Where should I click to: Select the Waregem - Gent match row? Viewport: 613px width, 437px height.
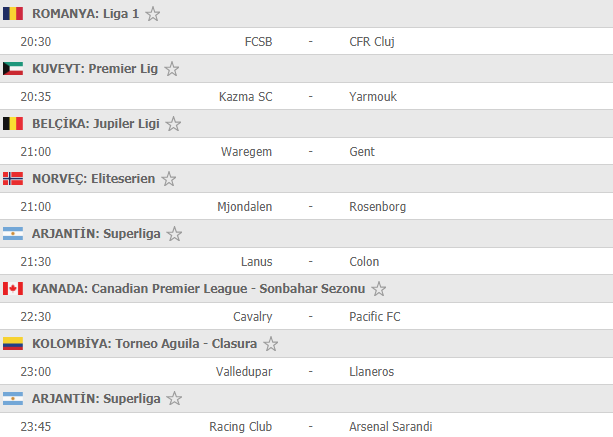(306, 151)
